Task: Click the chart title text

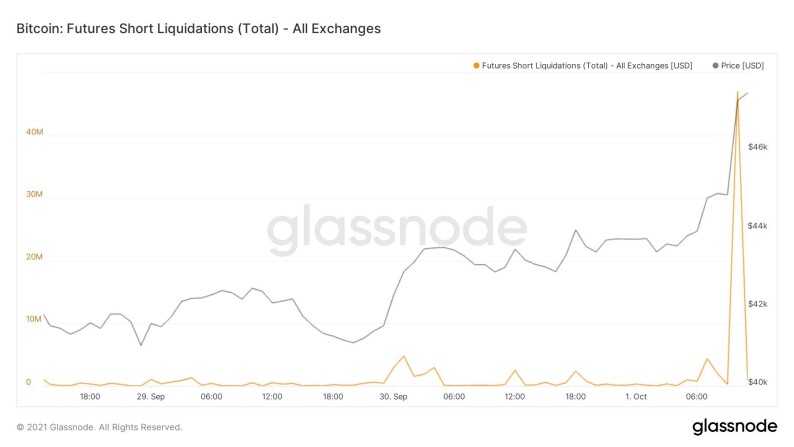Action: [198, 28]
